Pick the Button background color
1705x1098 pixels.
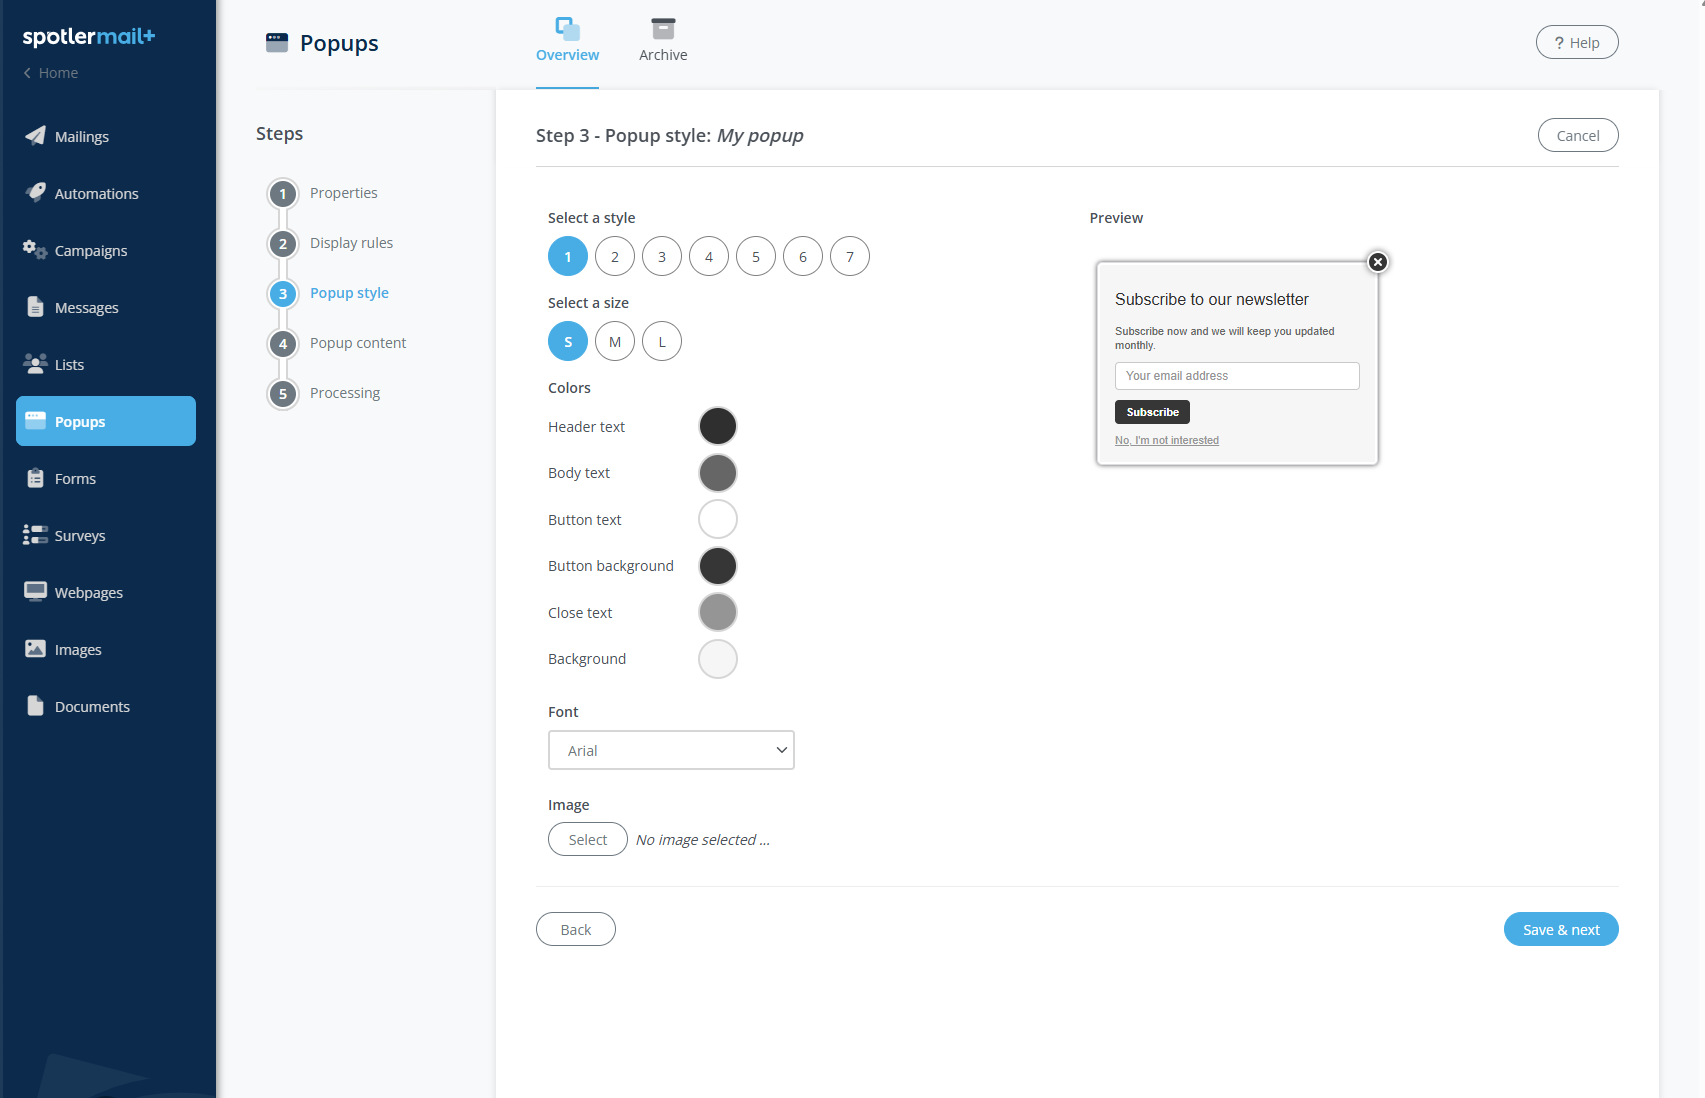click(x=718, y=566)
